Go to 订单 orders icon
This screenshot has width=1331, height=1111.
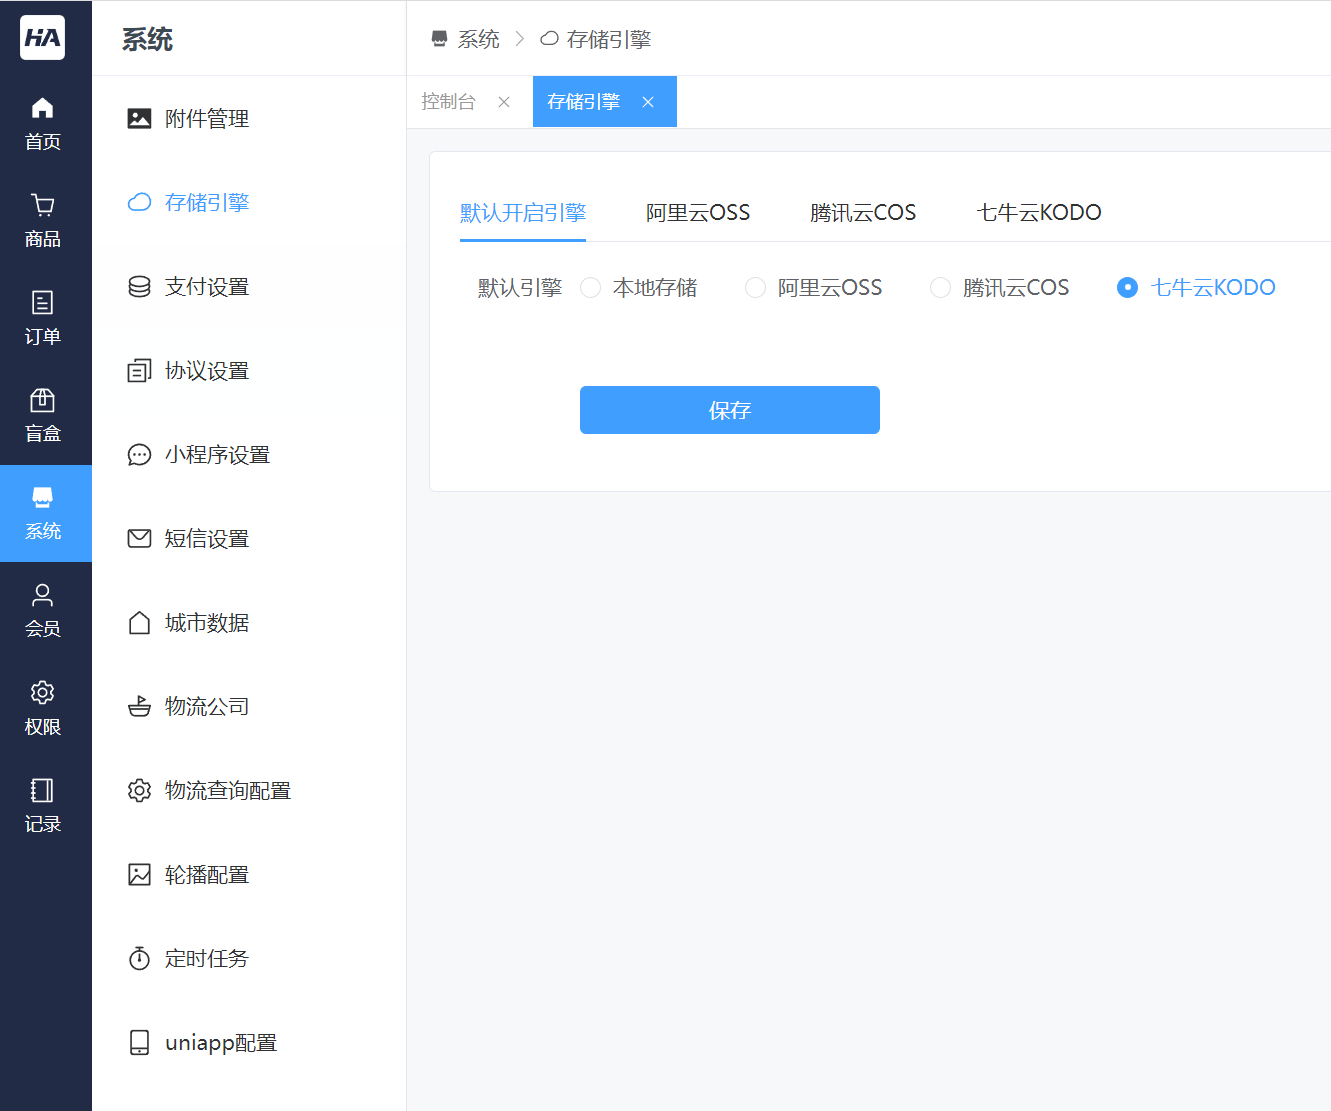(x=42, y=303)
